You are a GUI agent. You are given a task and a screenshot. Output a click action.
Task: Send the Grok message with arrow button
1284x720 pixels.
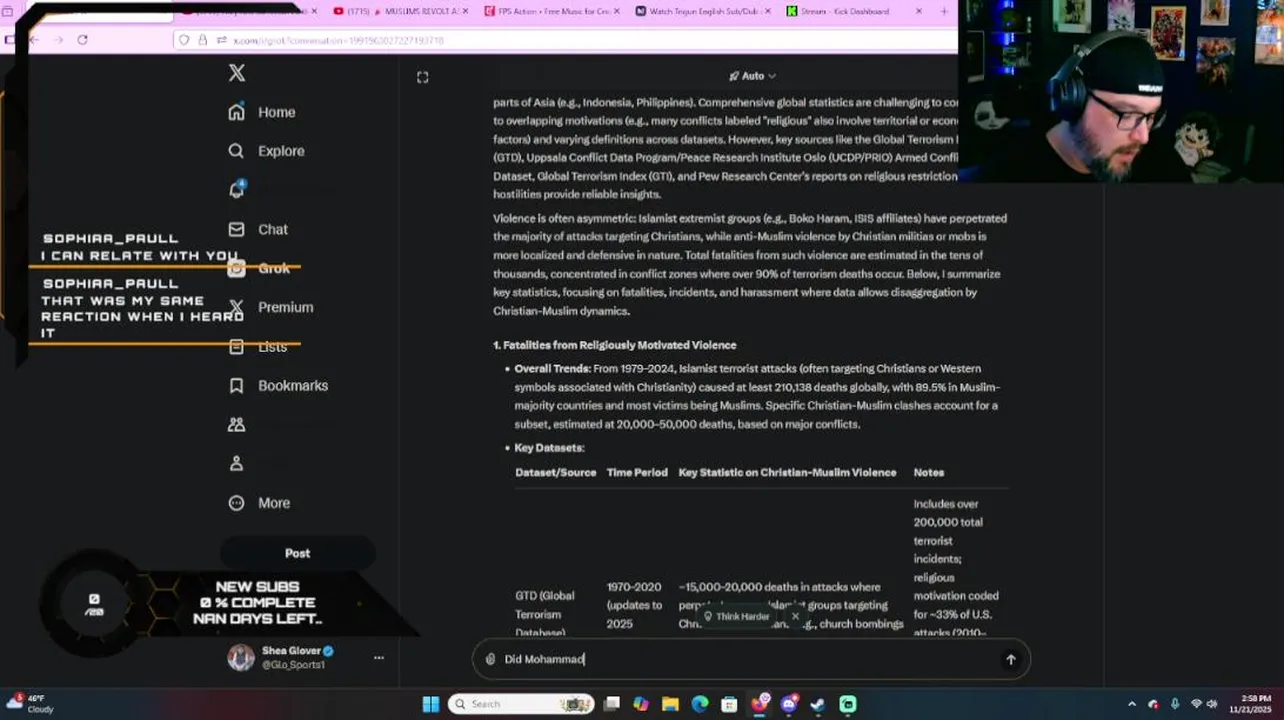tap(1011, 659)
